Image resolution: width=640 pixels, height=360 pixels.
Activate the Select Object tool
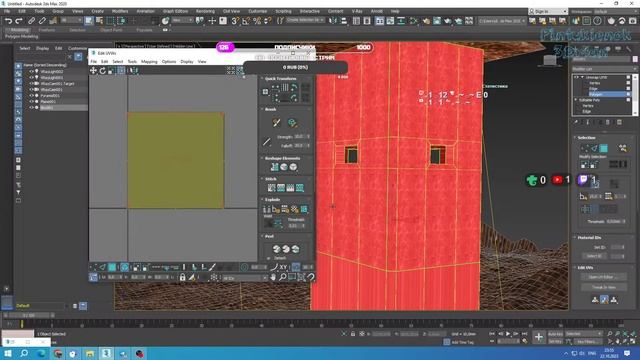click(x=89, y=20)
